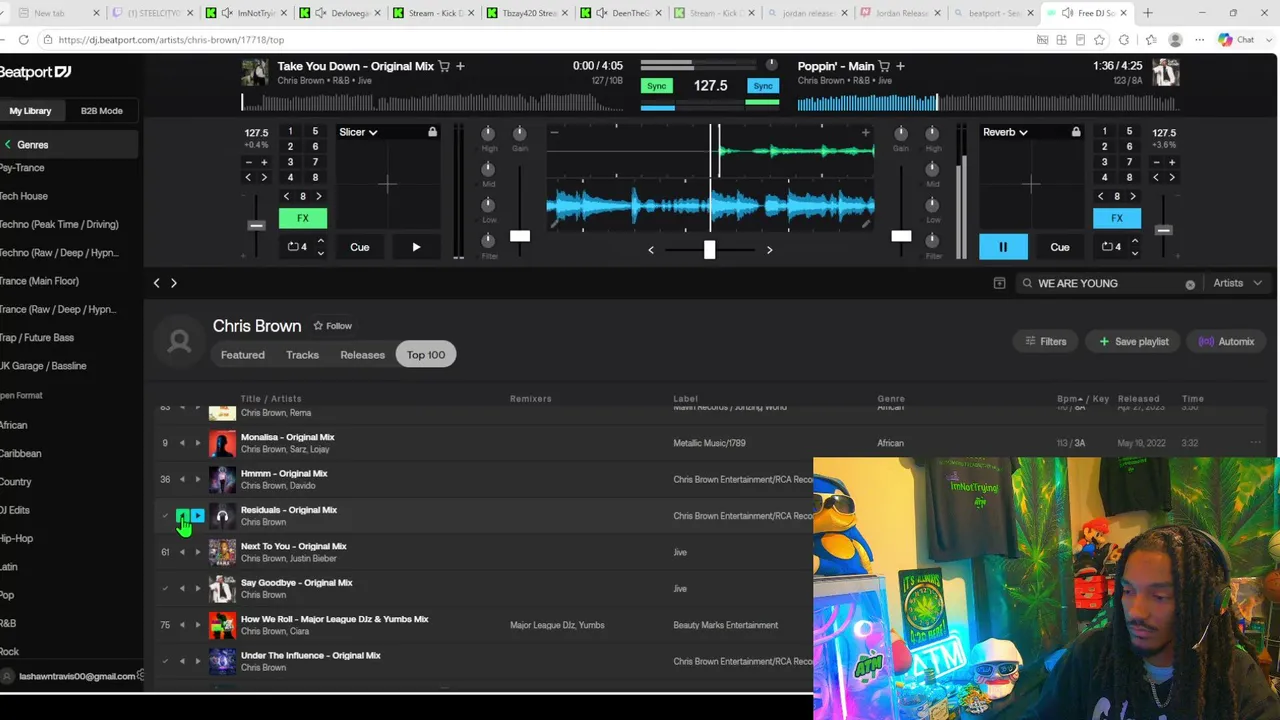Decrease right deck loop size with down chevron
1280x720 pixels.
pos(1134,252)
